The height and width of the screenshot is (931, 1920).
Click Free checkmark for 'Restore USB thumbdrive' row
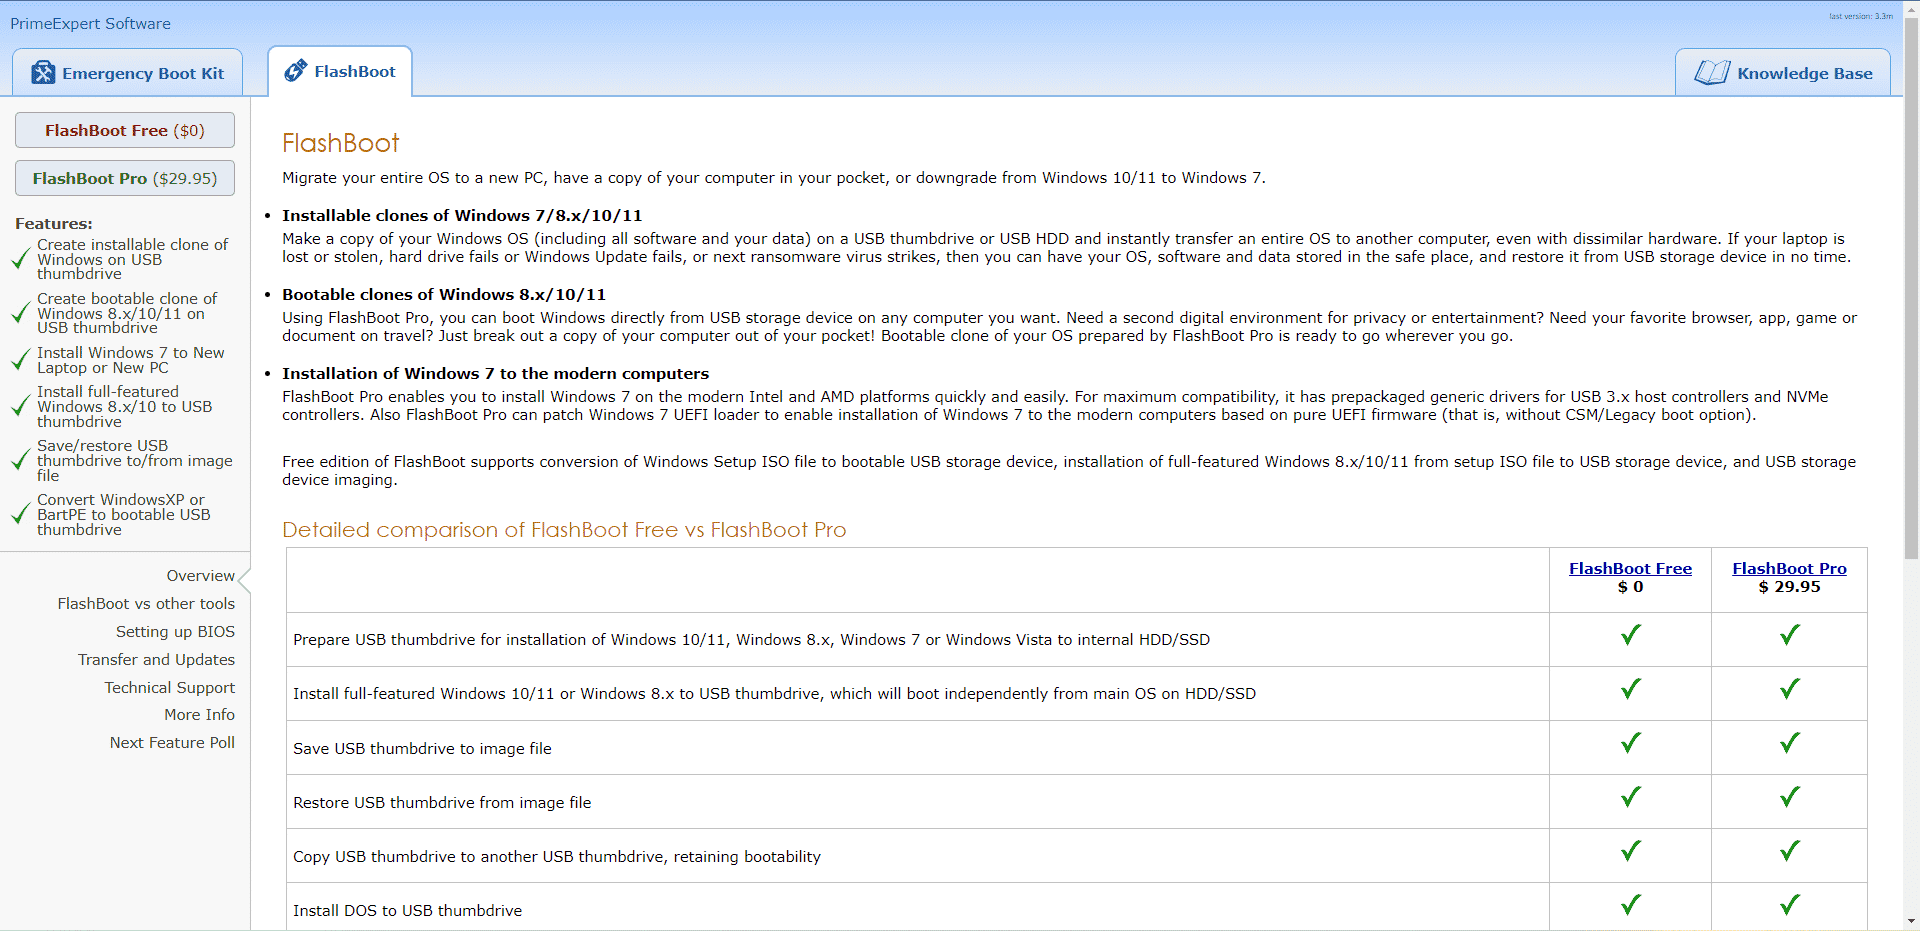[x=1631, y=797]
